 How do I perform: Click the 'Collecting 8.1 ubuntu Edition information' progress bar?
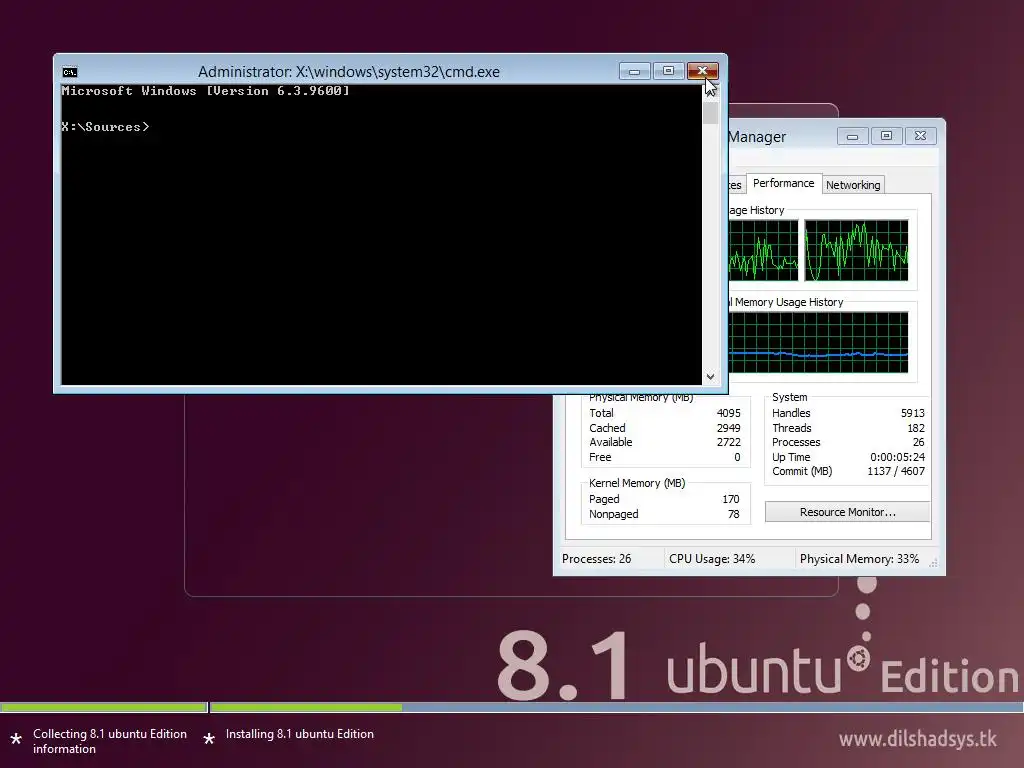104,707
